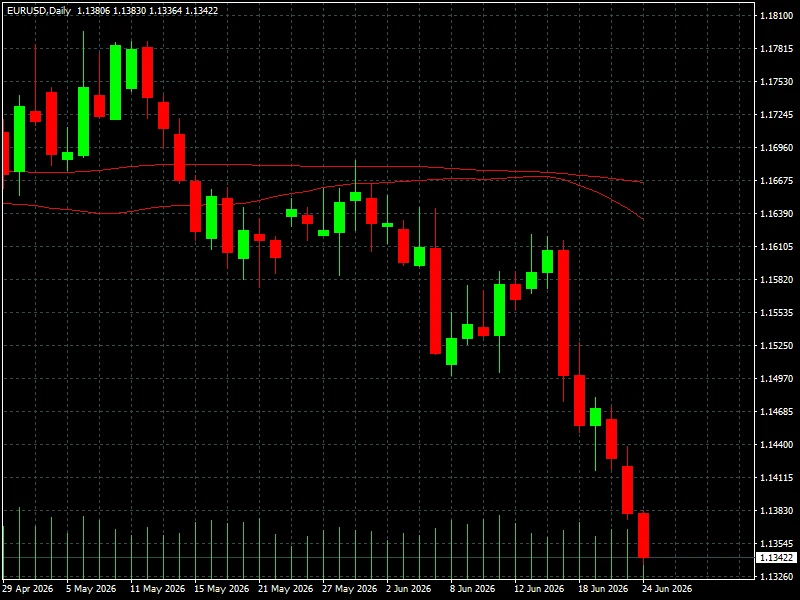The width and height of the screenshot is (800, 600).
Task: Click the 1.16675 price scale label
Action: coord(777,181)
